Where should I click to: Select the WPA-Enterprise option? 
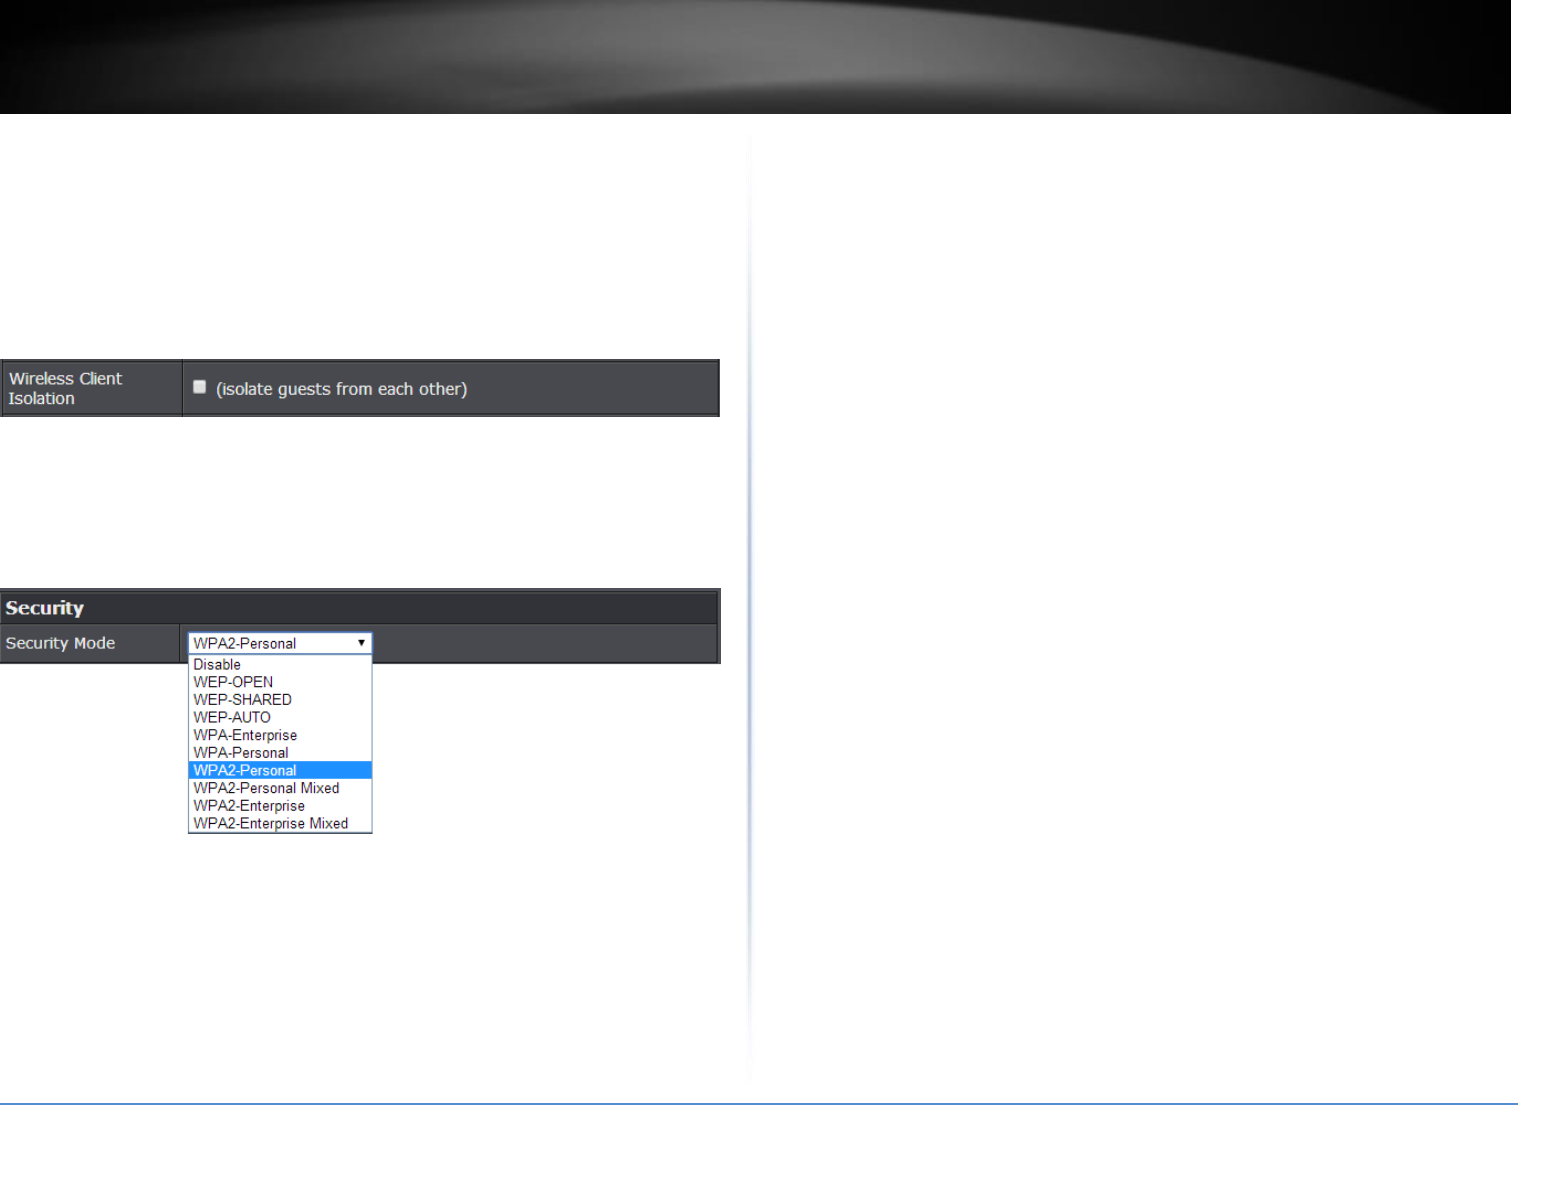pos(280,735)
